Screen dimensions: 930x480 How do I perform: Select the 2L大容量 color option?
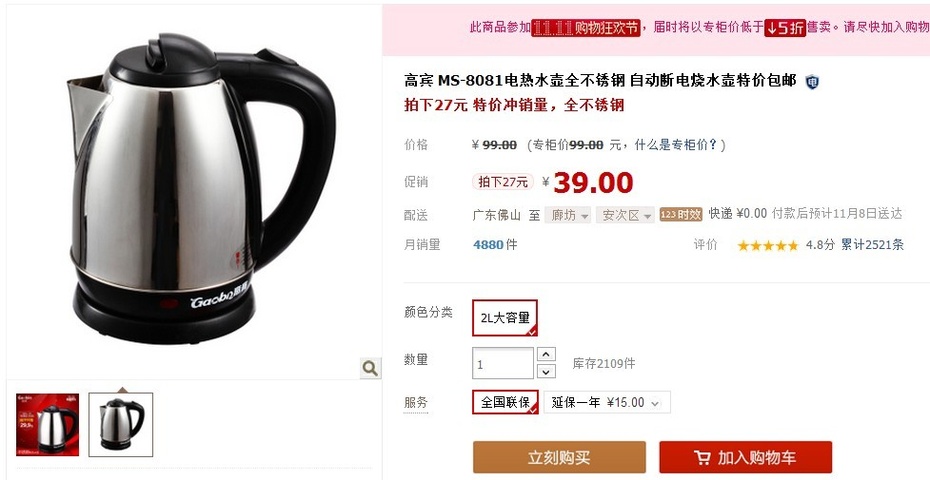505,318
